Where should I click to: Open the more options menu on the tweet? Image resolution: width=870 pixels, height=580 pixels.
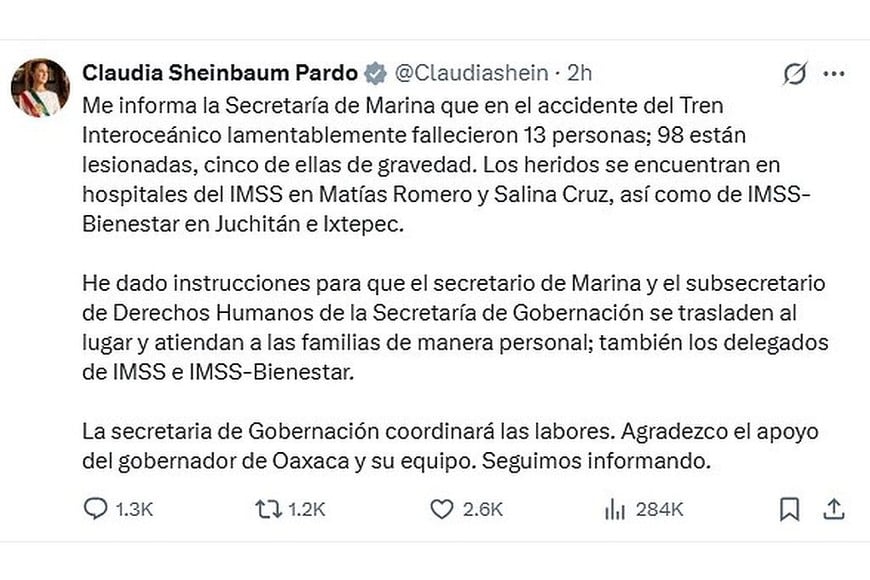coord(836,72)
